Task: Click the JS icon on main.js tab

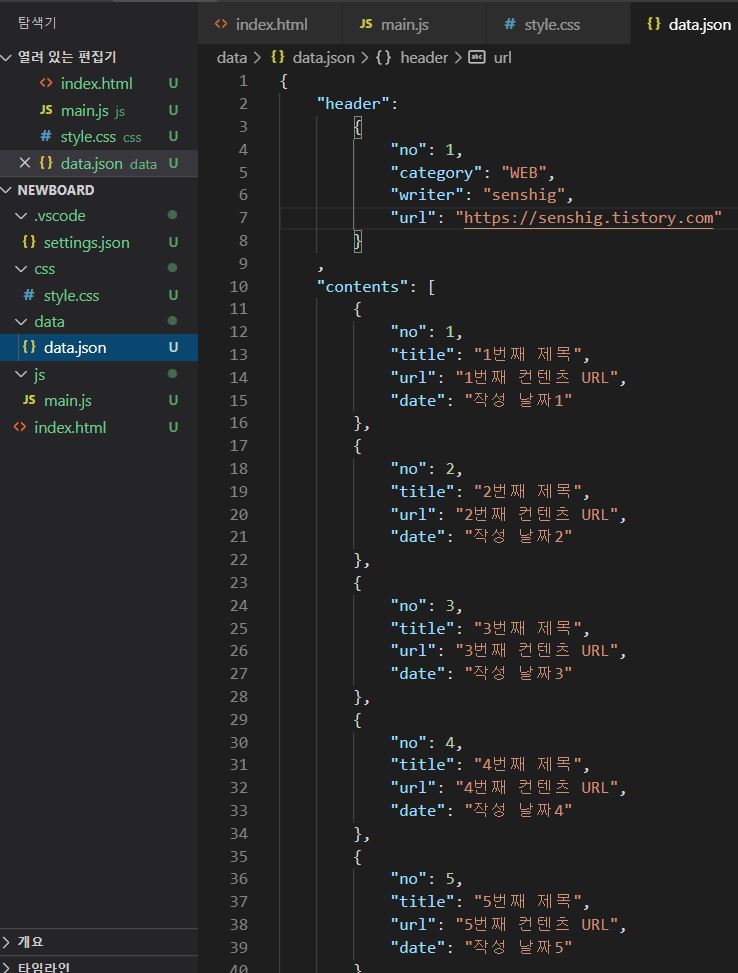Action: (x=366, y=24)
